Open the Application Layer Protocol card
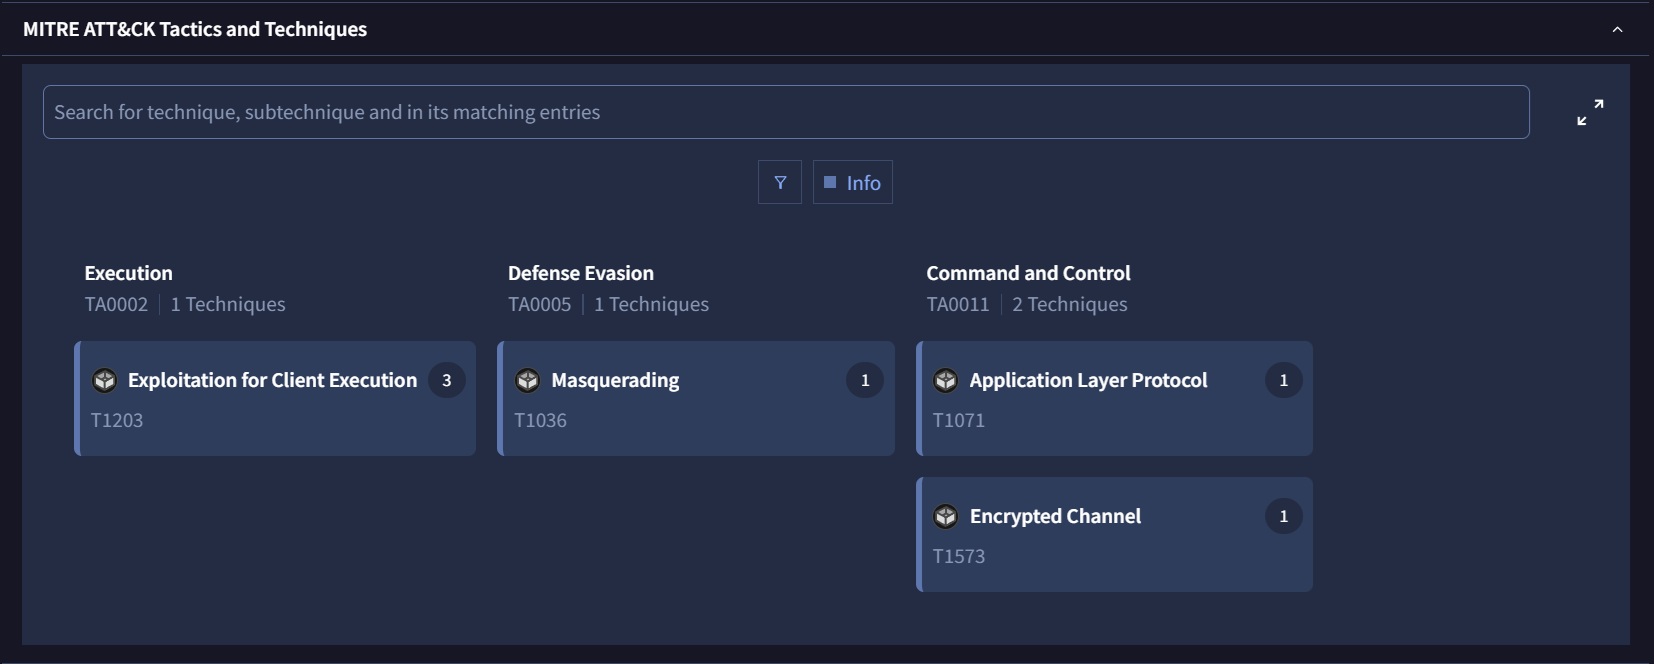Screen dimensions: 1654x664 point(1114,398)
